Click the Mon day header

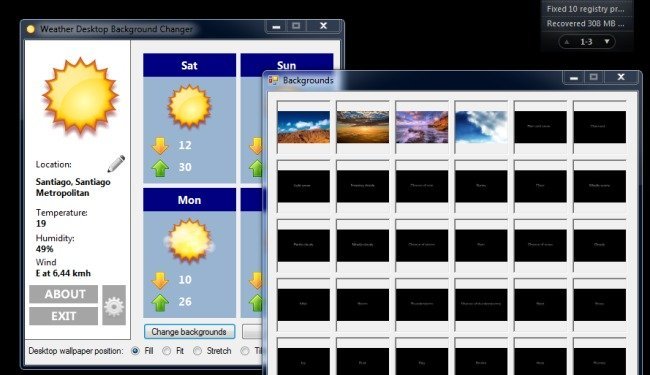(x=189, y=200)
